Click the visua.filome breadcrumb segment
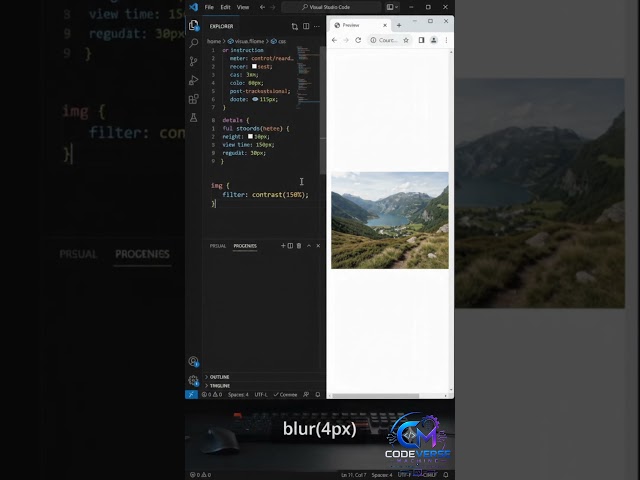 [246, 41]
